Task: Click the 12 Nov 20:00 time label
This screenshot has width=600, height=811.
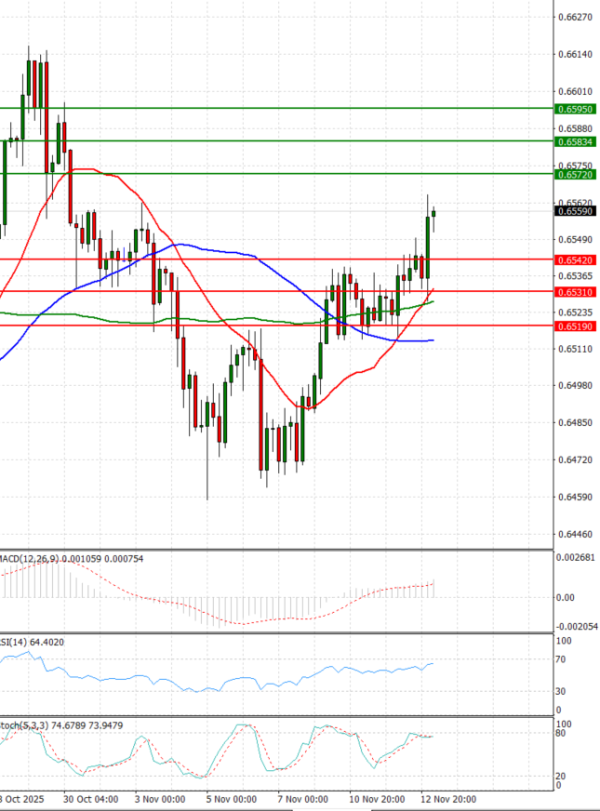Action: [446, 801]
